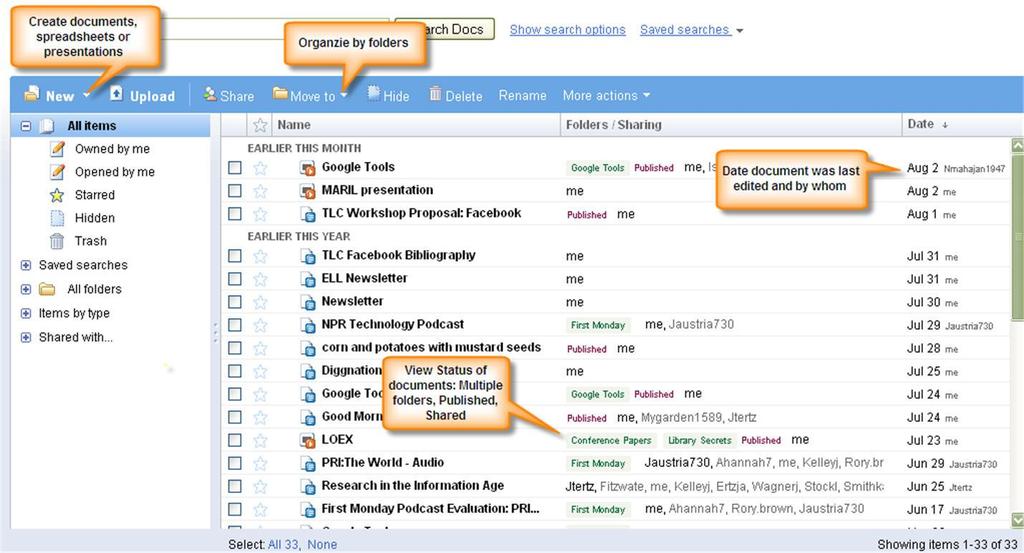The height and width of the screenshot is (553, 1024).
Task: Check the MARIL presentation checkbox
Action: [235, 191]
